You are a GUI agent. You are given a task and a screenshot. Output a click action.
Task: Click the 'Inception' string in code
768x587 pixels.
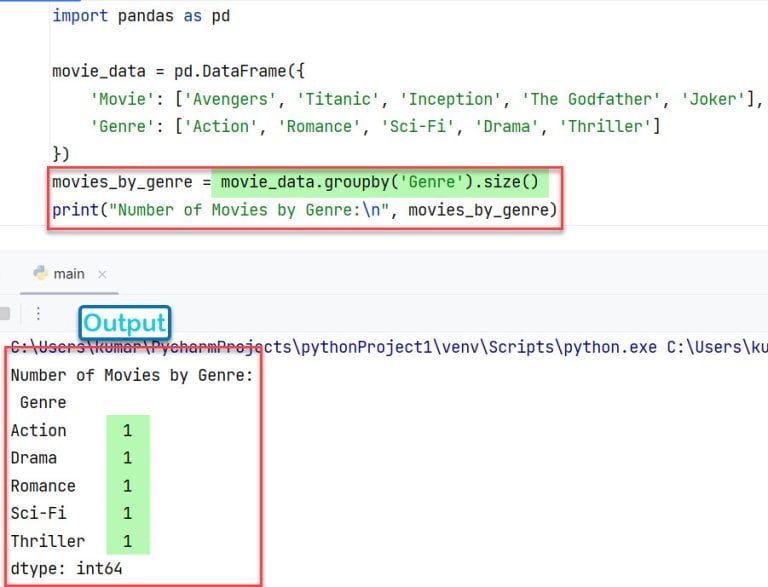(450, 99)
